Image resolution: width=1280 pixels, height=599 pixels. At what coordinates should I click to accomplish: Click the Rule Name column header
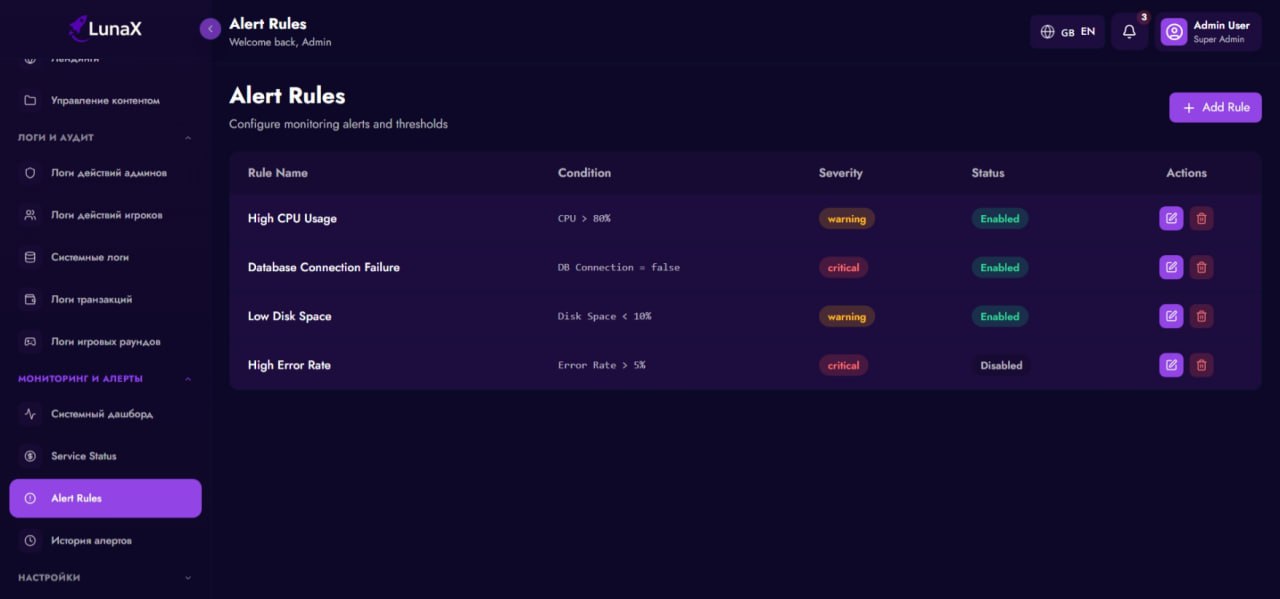click(278, 173)
